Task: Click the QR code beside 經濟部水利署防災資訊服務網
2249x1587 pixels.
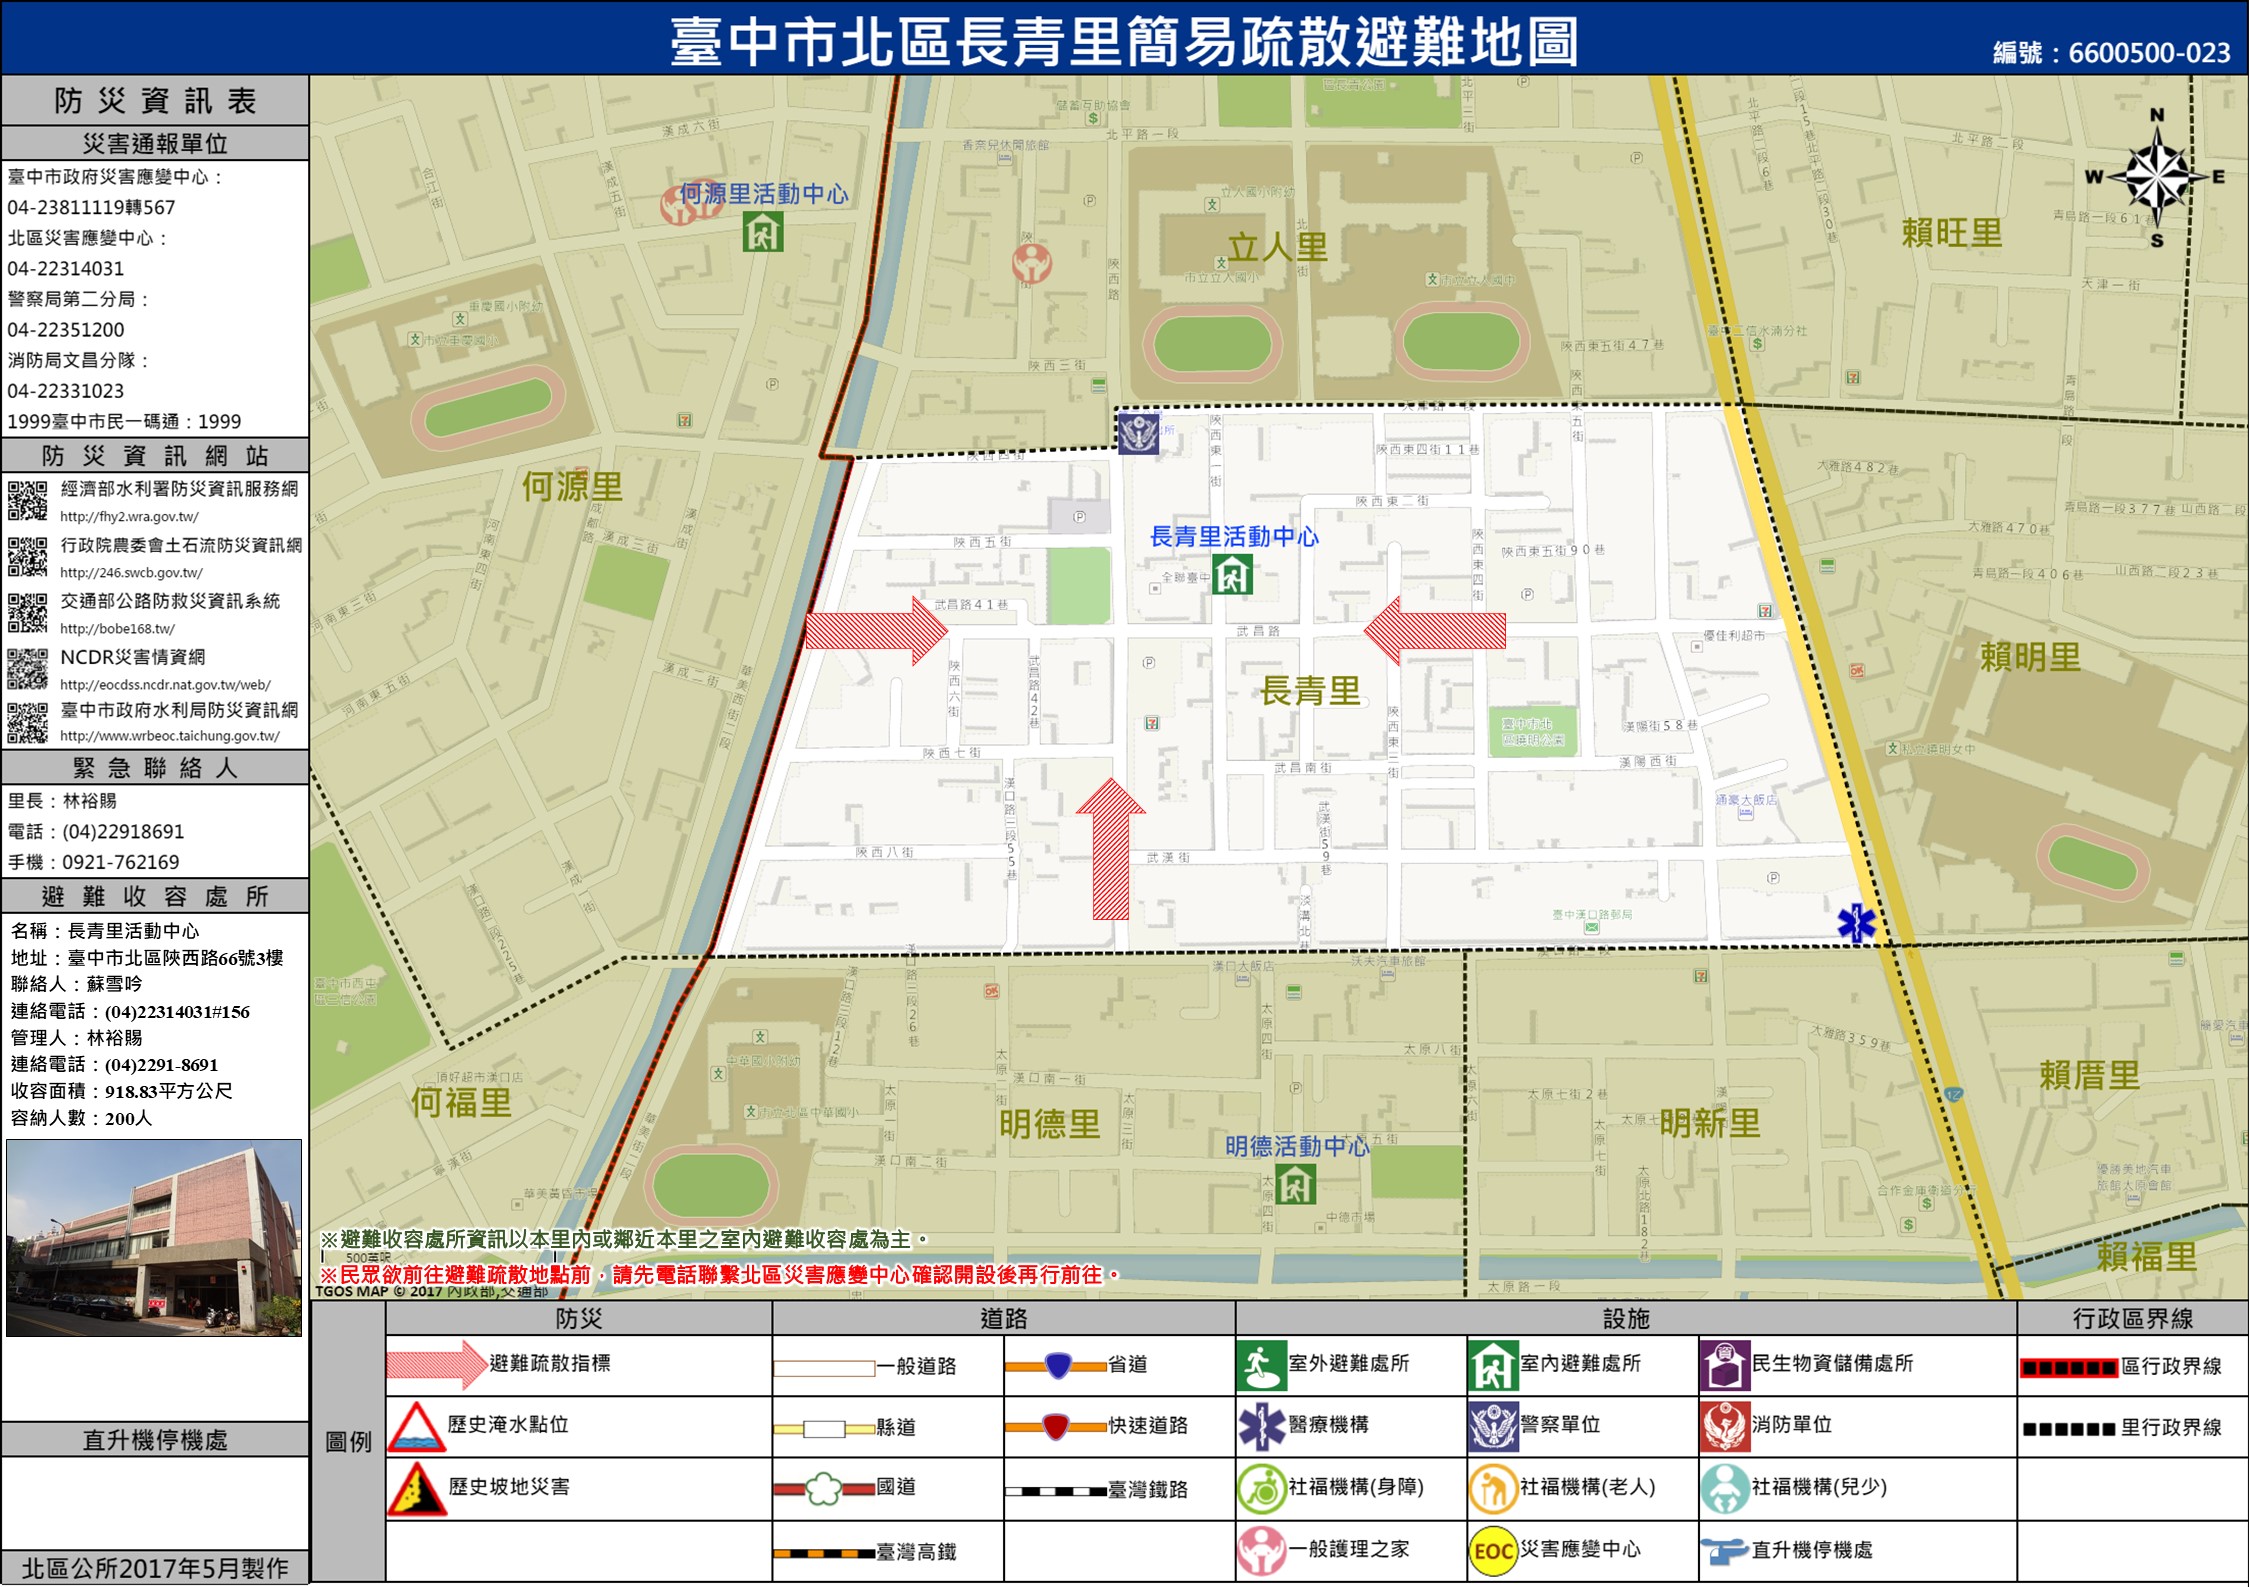Action: [27, 500]
